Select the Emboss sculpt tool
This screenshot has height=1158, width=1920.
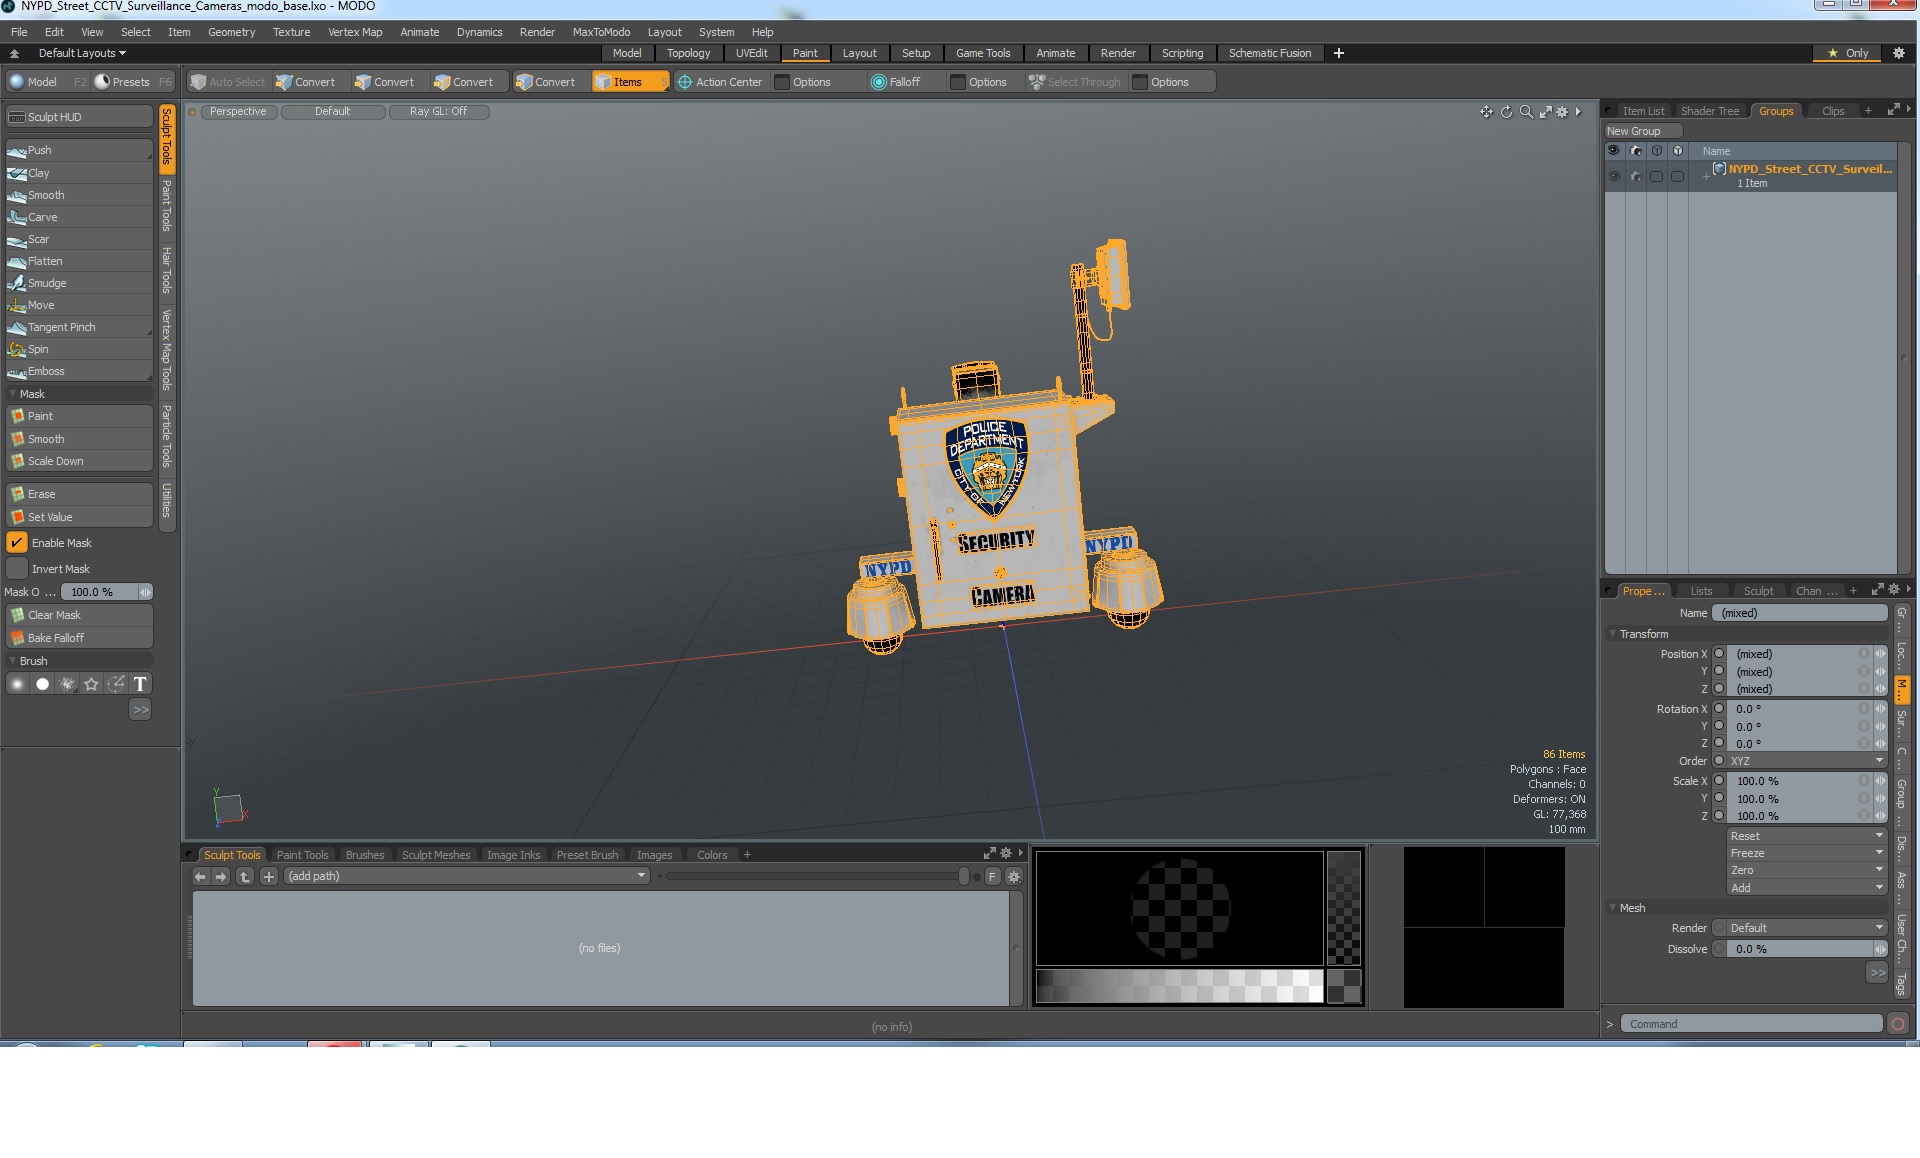(79, 371)
